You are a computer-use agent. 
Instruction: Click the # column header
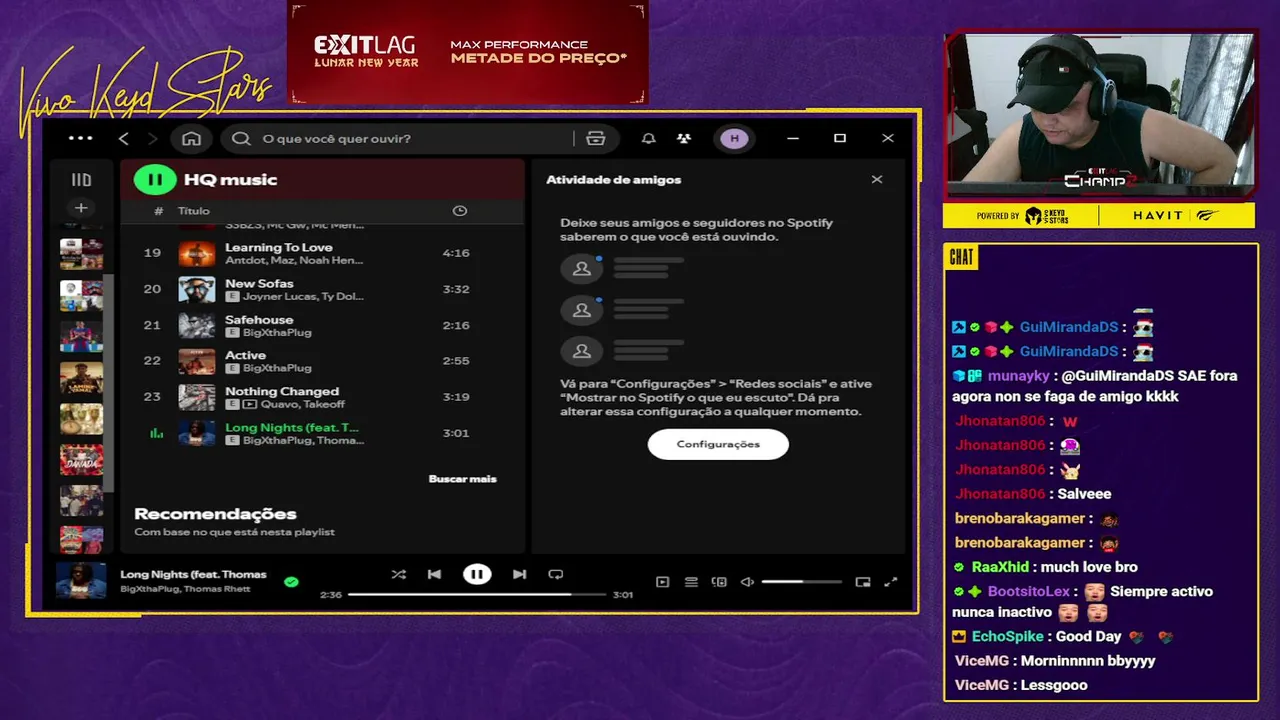pyautogui.click(x=158, y=211)
